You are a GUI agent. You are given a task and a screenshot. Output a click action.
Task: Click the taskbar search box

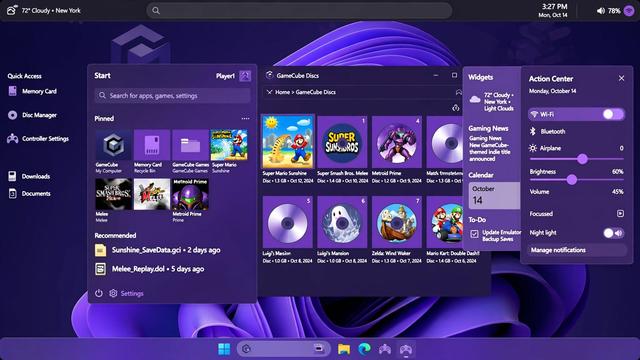point(283,349)
